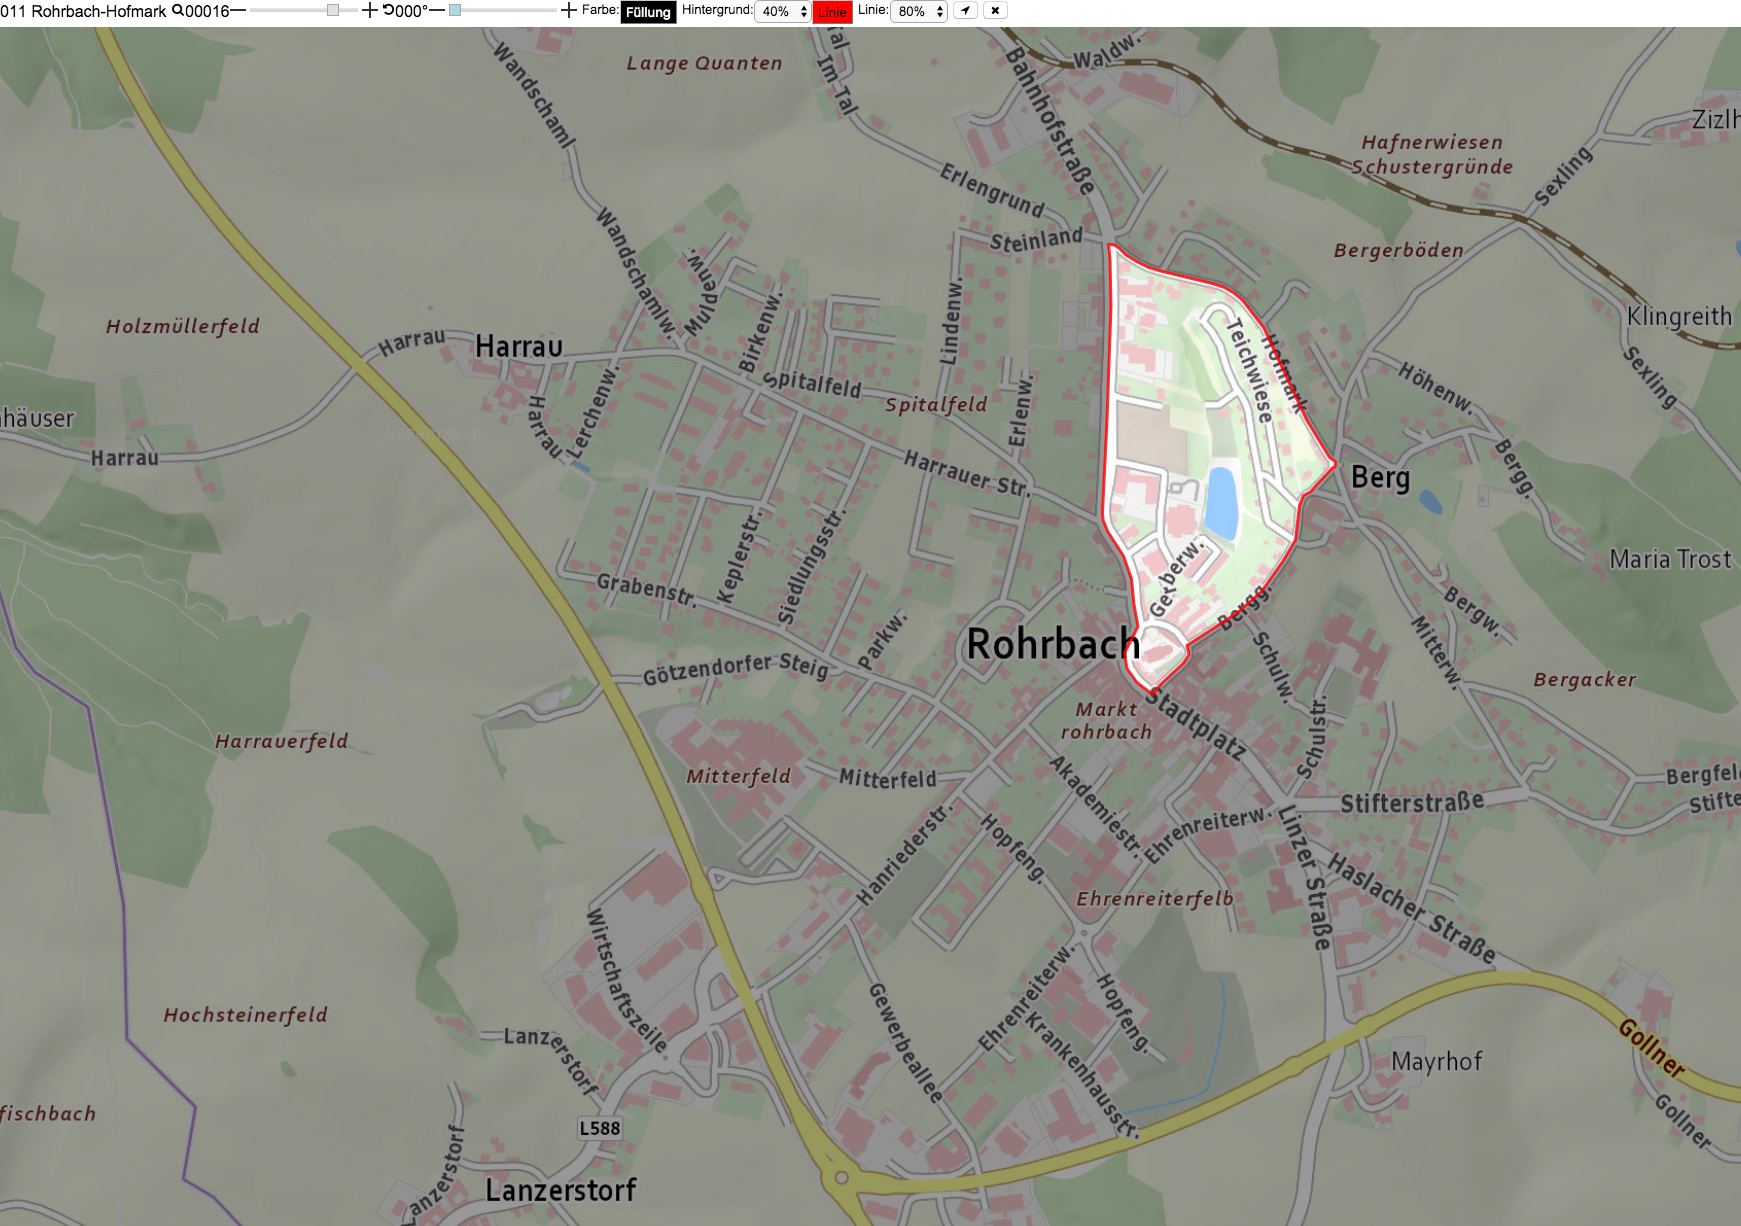
Task: Click the blue pond inside highlighted area
Action: click(1221, 501)
